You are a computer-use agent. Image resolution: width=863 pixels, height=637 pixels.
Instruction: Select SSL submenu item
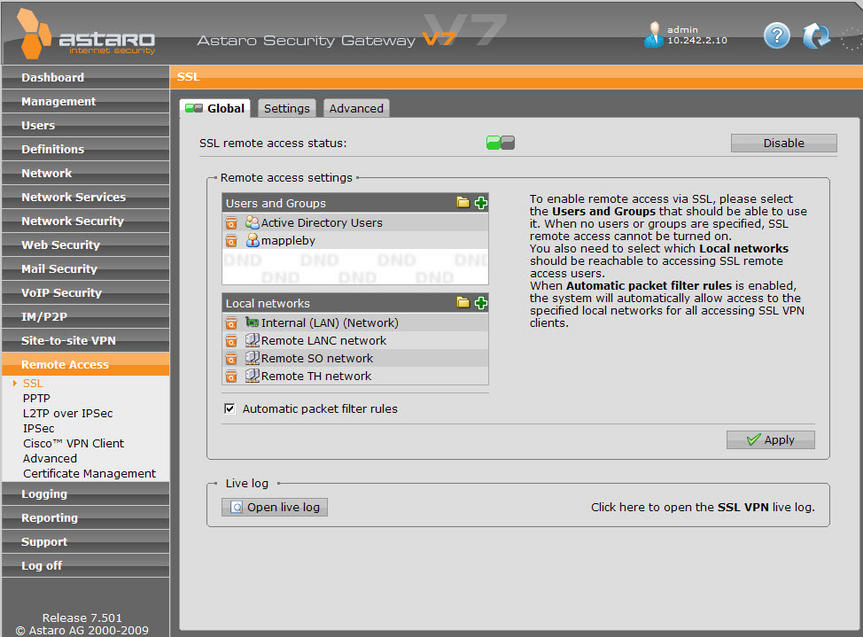32,383
